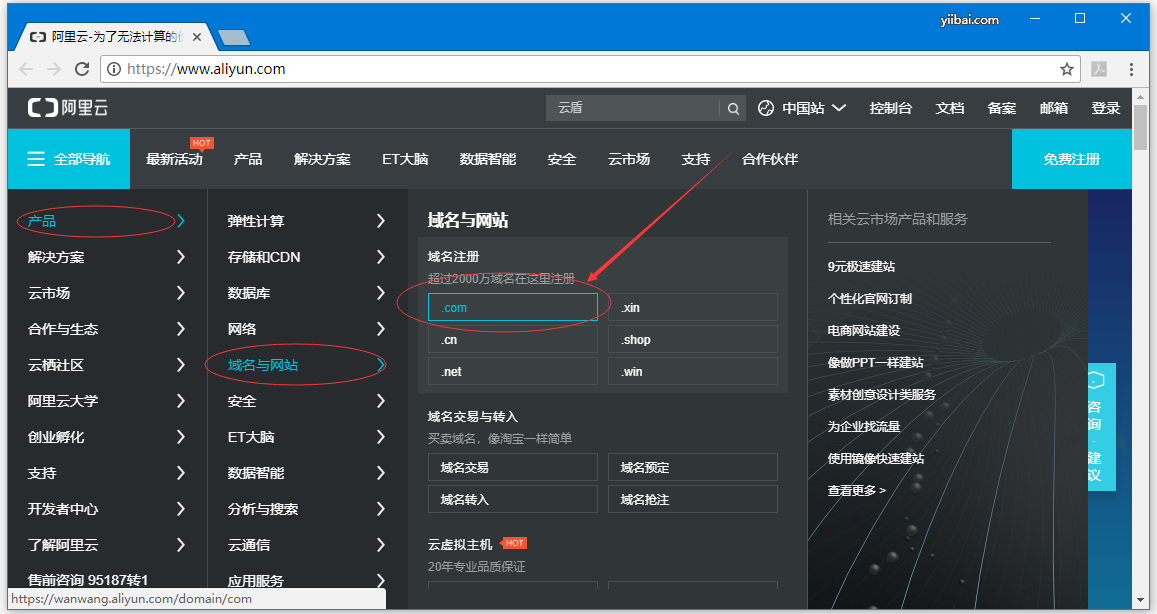Close the 阿里云 browser tab

tap(197, 37)
